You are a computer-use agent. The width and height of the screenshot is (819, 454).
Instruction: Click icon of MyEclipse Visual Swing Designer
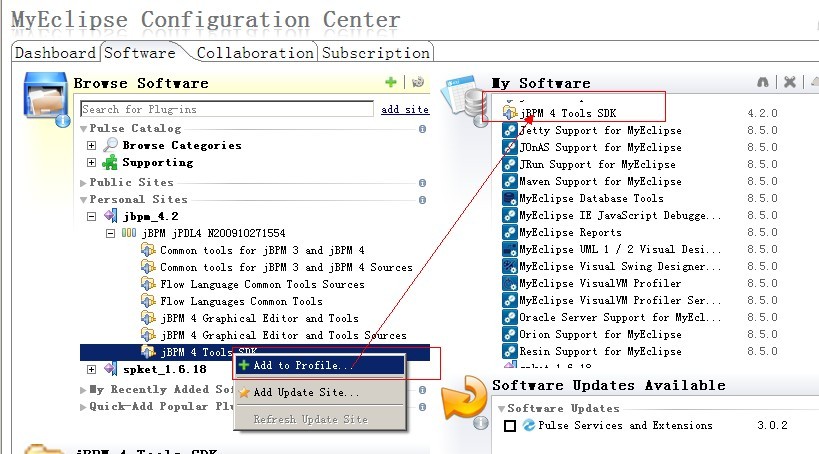point(509,266)
